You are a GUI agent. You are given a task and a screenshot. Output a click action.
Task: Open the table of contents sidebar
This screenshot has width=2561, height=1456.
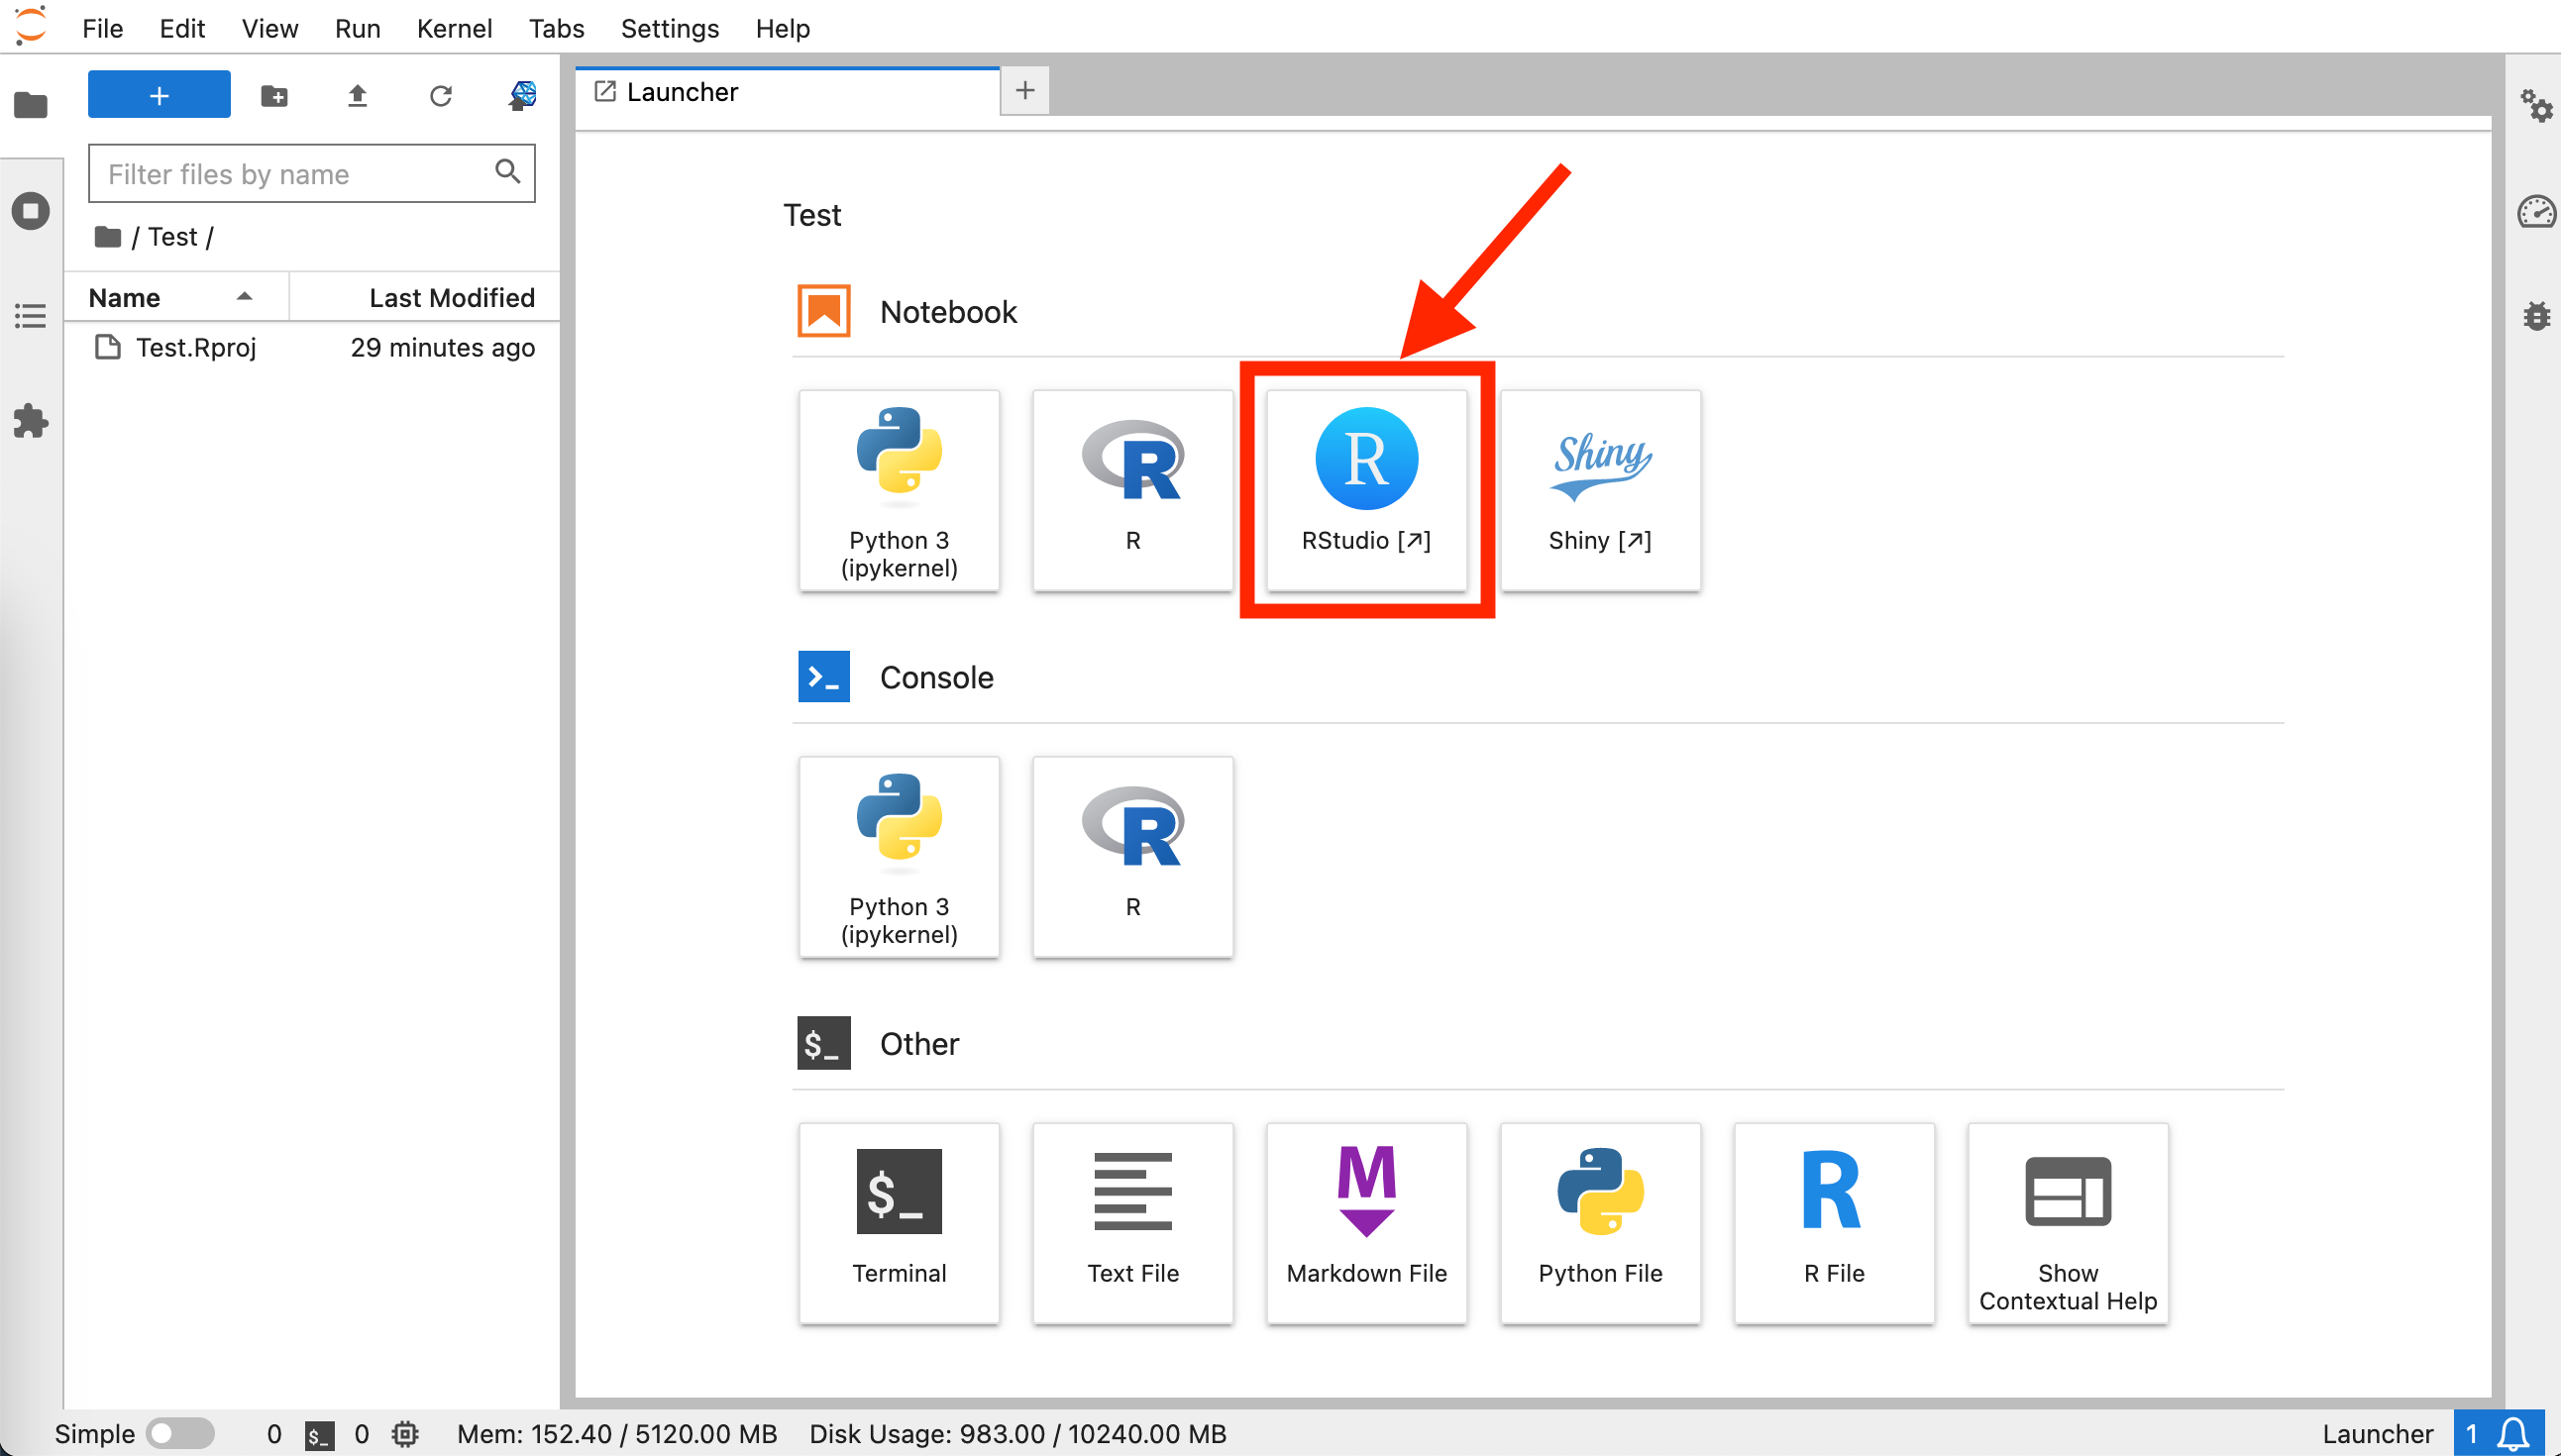pos(31,317)
